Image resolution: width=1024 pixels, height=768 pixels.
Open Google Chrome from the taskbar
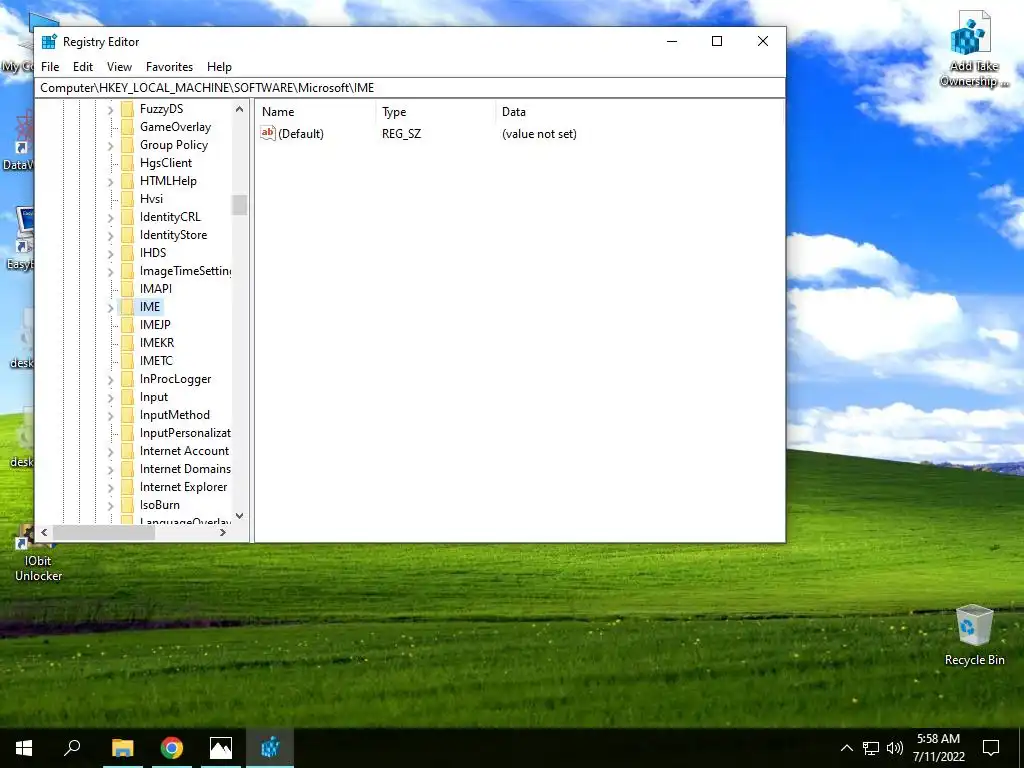[x=172, y=748]
